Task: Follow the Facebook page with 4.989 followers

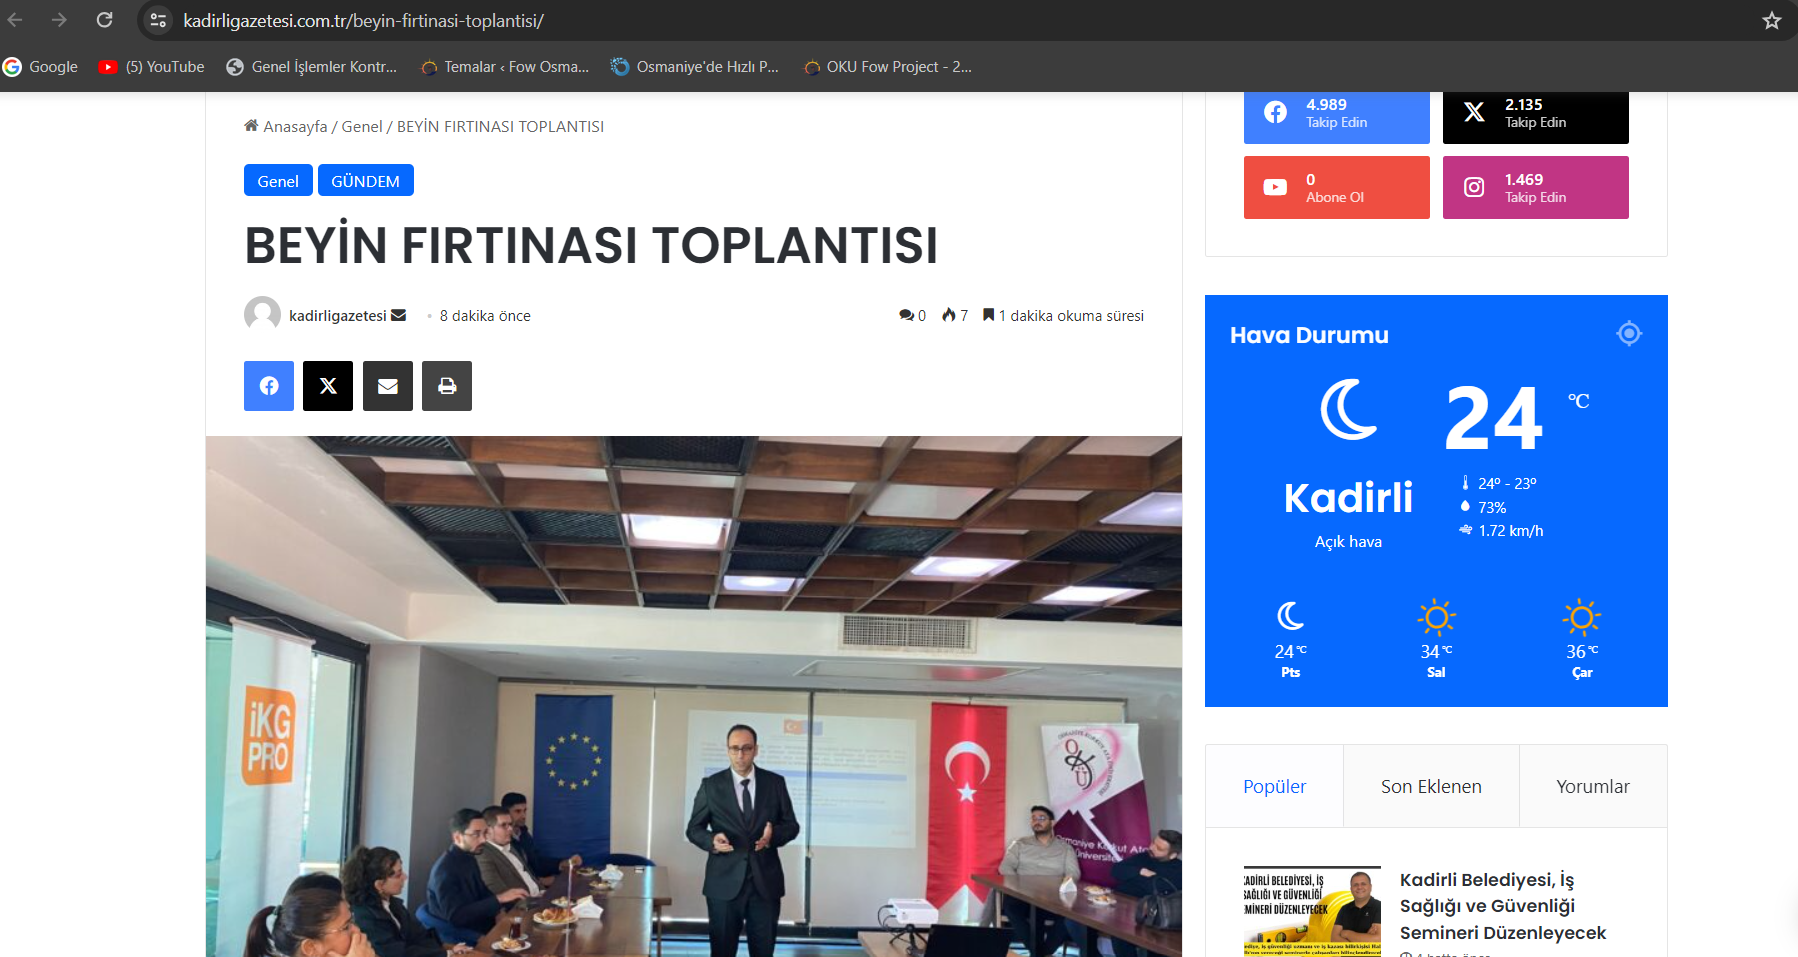Action: [x=1336, y=114]
